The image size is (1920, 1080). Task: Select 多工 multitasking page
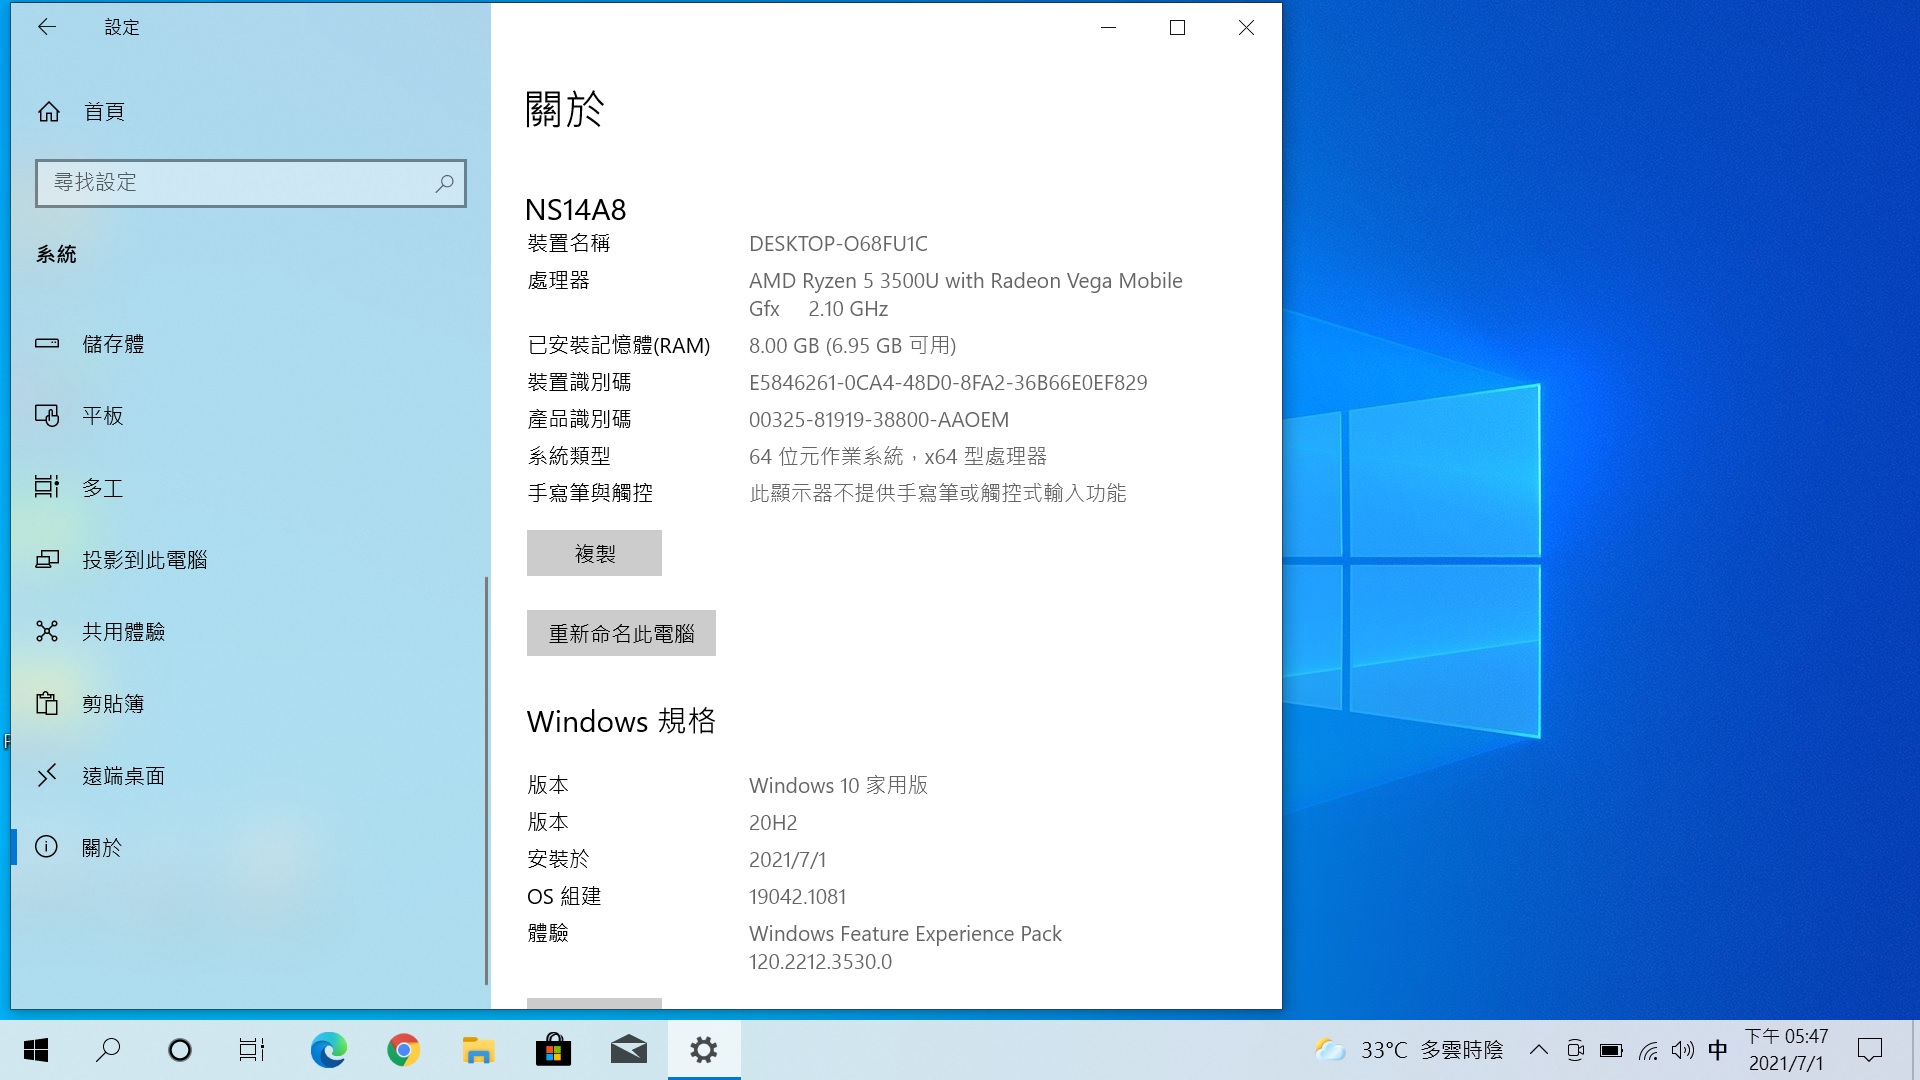[x=102, y=488]
